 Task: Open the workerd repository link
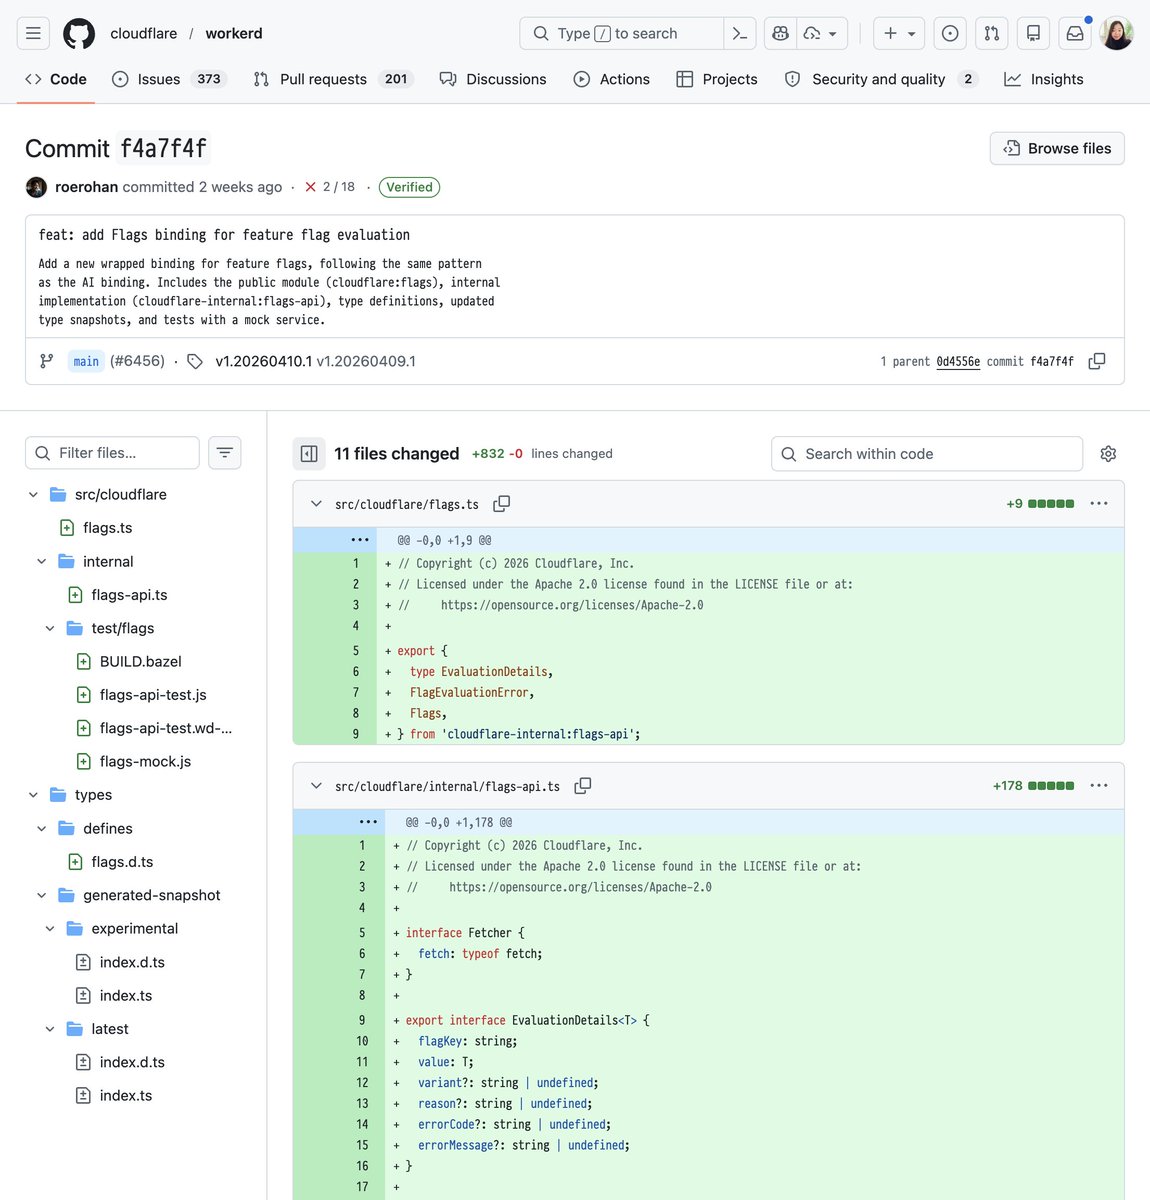click(x=234, y=33)
